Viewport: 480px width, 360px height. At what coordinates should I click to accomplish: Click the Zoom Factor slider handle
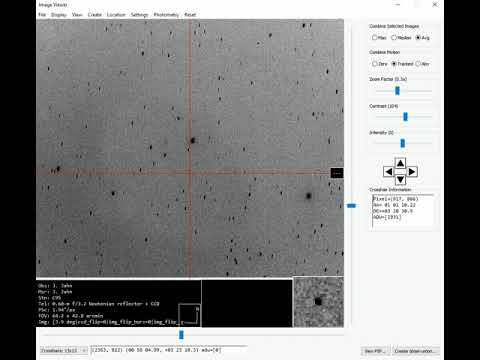(x=397, y=90)
